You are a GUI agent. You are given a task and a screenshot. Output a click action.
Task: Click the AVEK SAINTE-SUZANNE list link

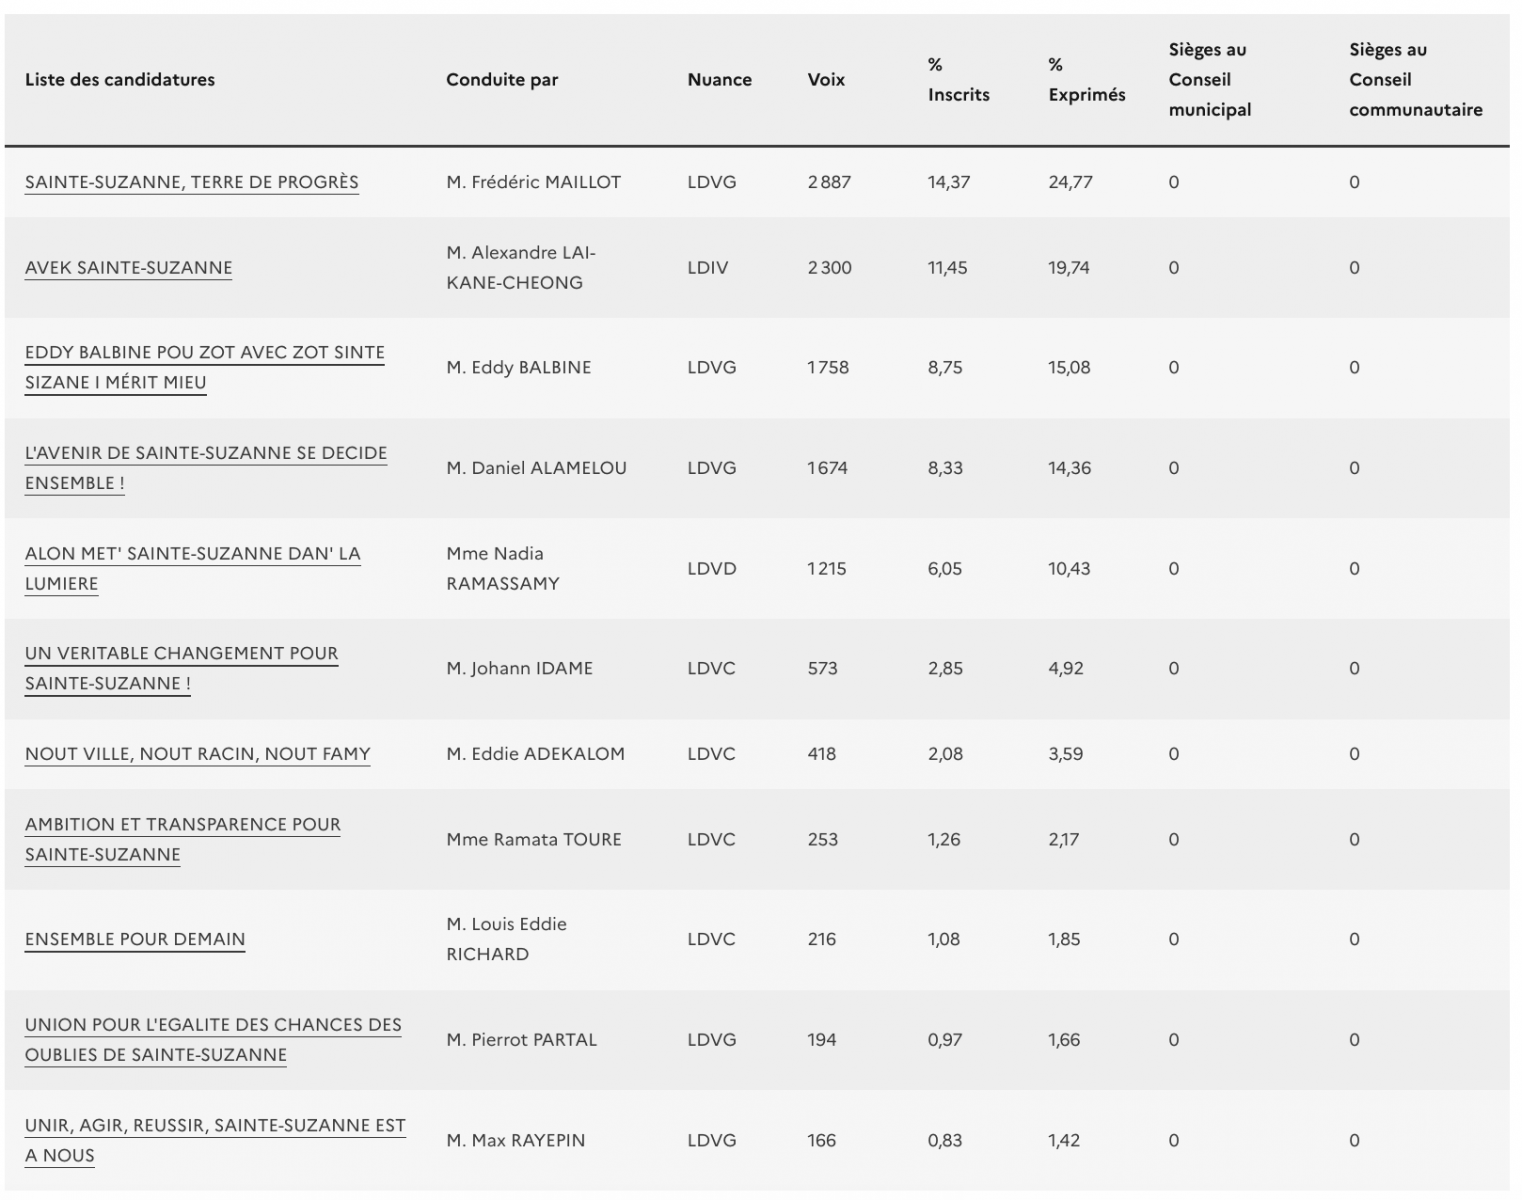coord(128,268)
